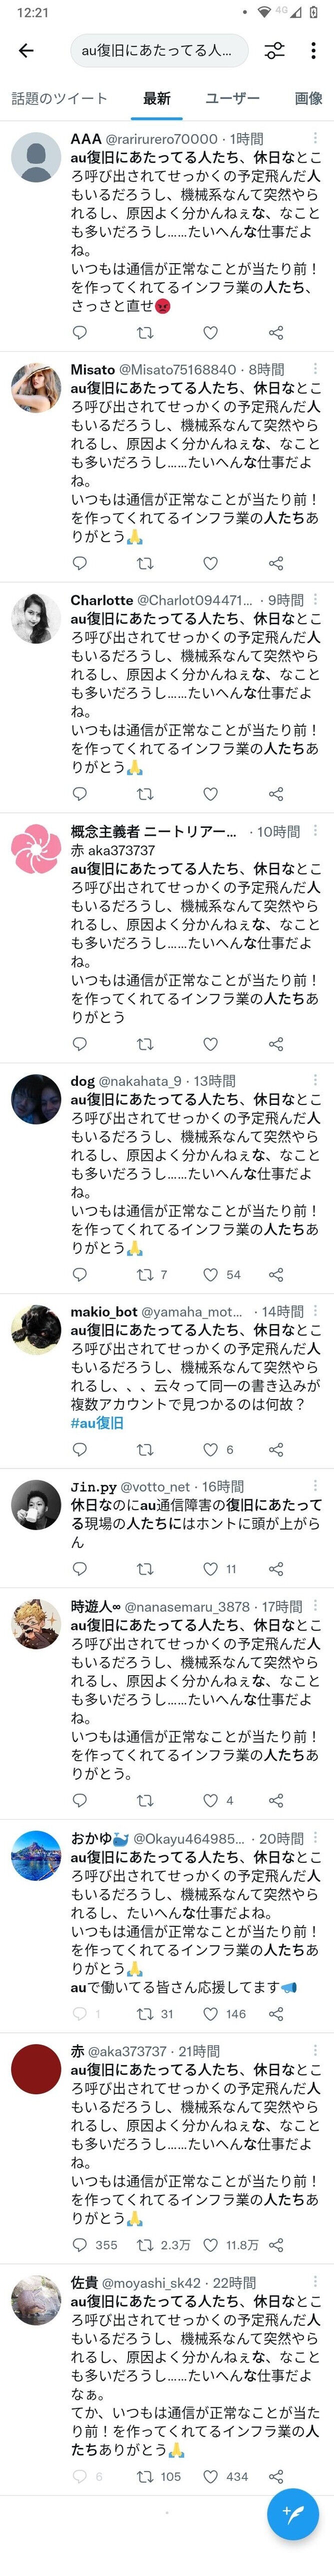Open options menu for Jin.py's tweet
Image resolution: width=334 pixels, height=2576 pixels.
[315, 1486]
